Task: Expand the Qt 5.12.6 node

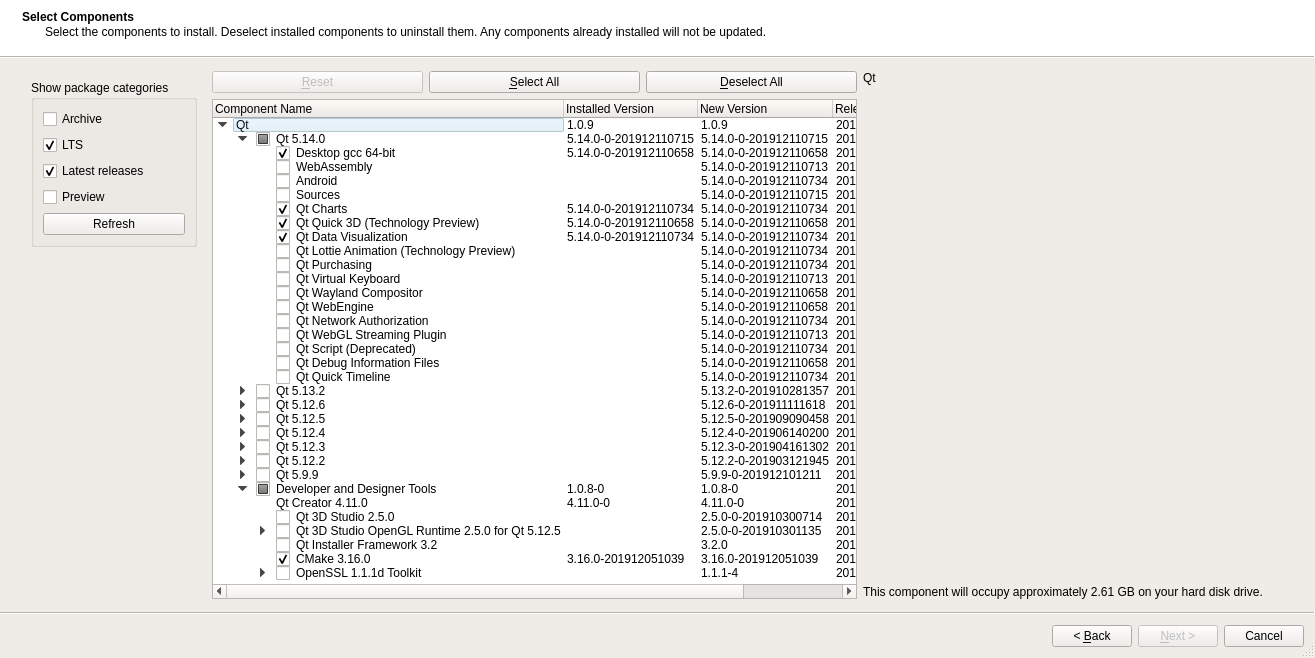Action: [242, 405]
